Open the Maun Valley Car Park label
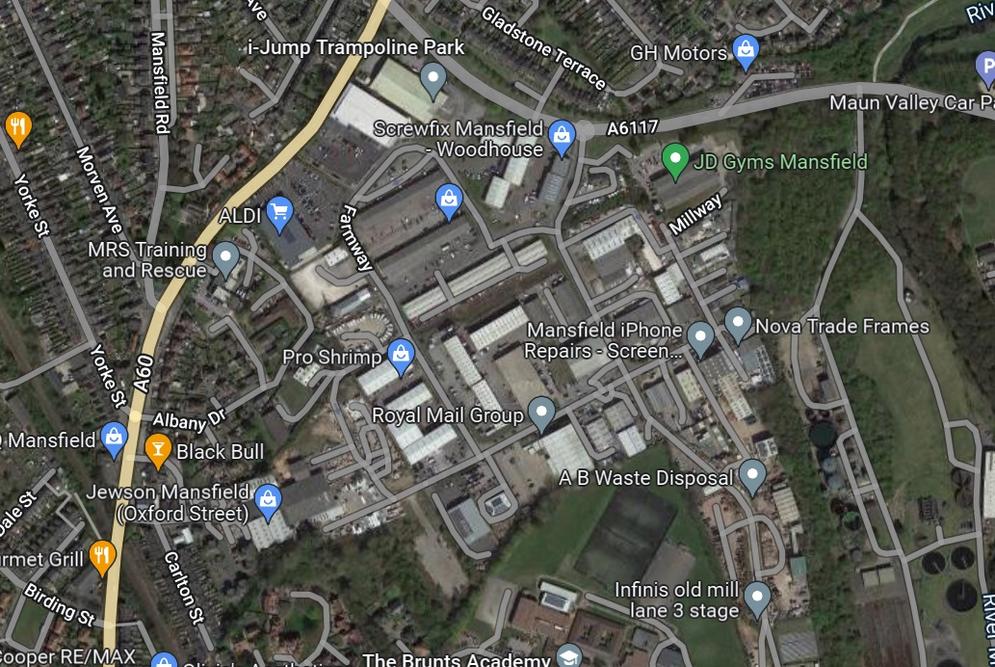 click(x=912, y=103)
